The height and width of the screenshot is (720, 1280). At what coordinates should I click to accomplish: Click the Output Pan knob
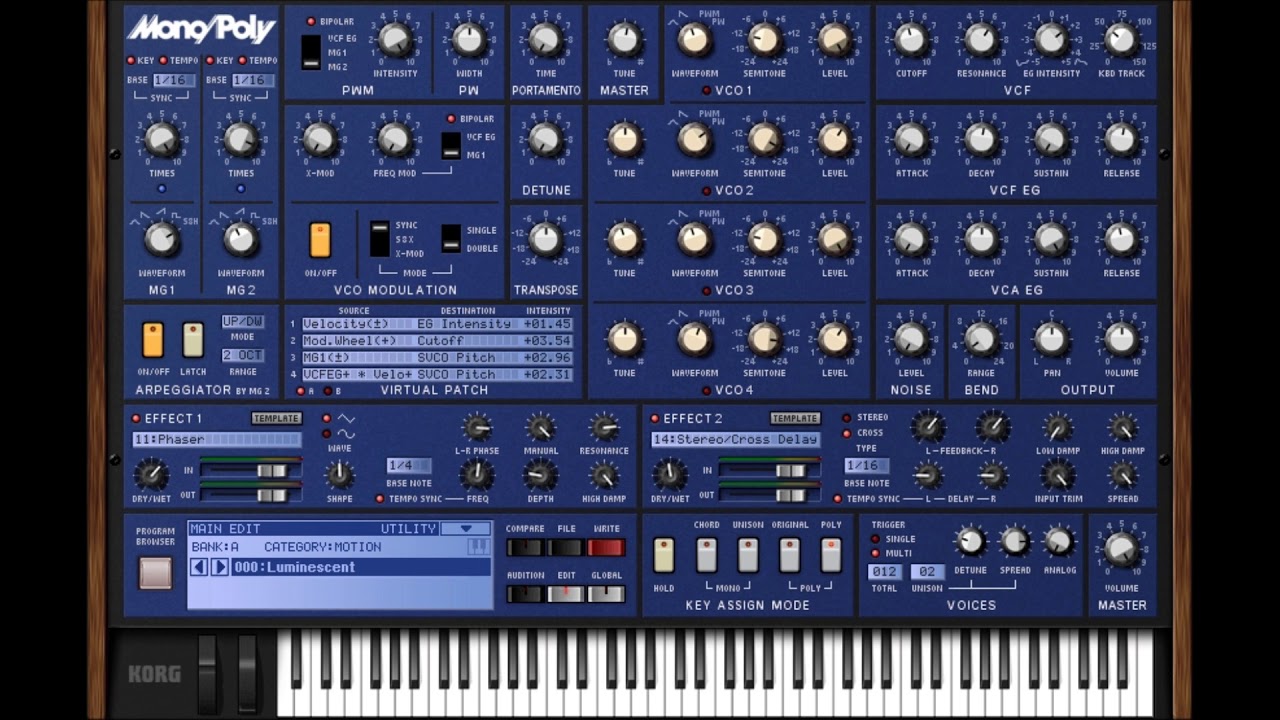point(1051,339)
